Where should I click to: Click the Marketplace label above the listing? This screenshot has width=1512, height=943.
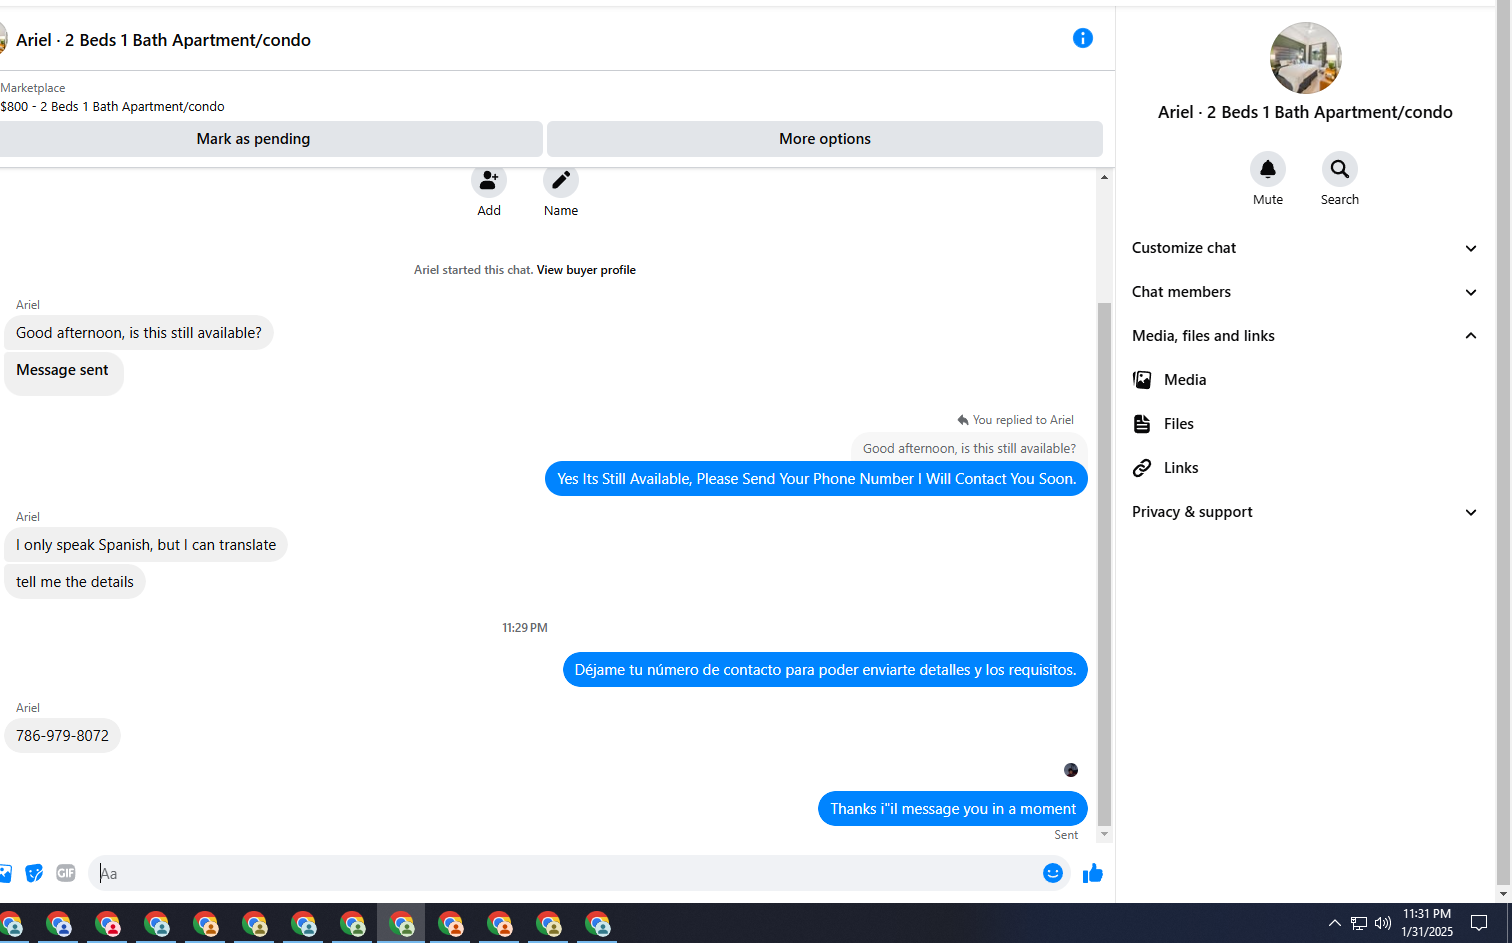tap(33, 88)
